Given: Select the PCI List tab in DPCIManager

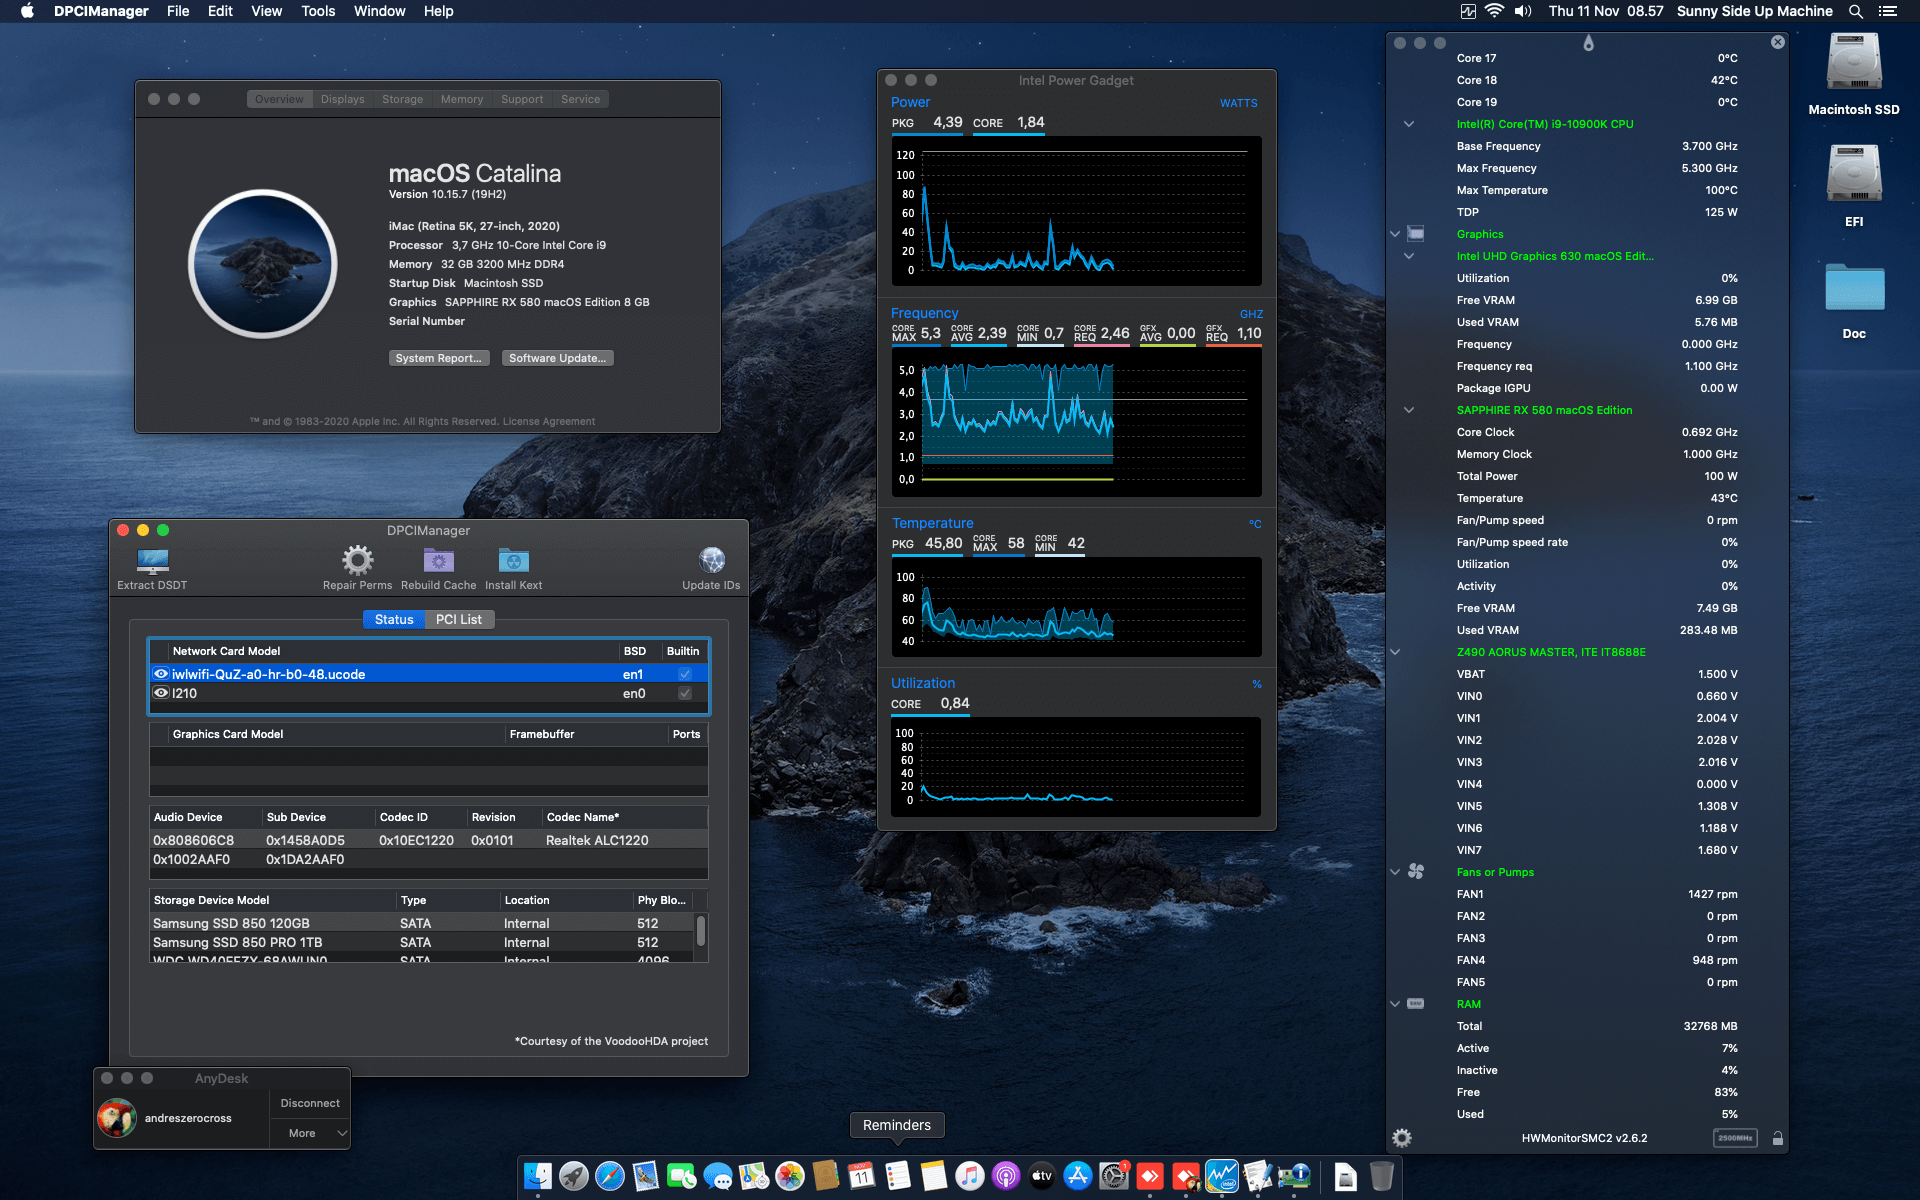Looking at the screenshot, I should pos(458,620).
